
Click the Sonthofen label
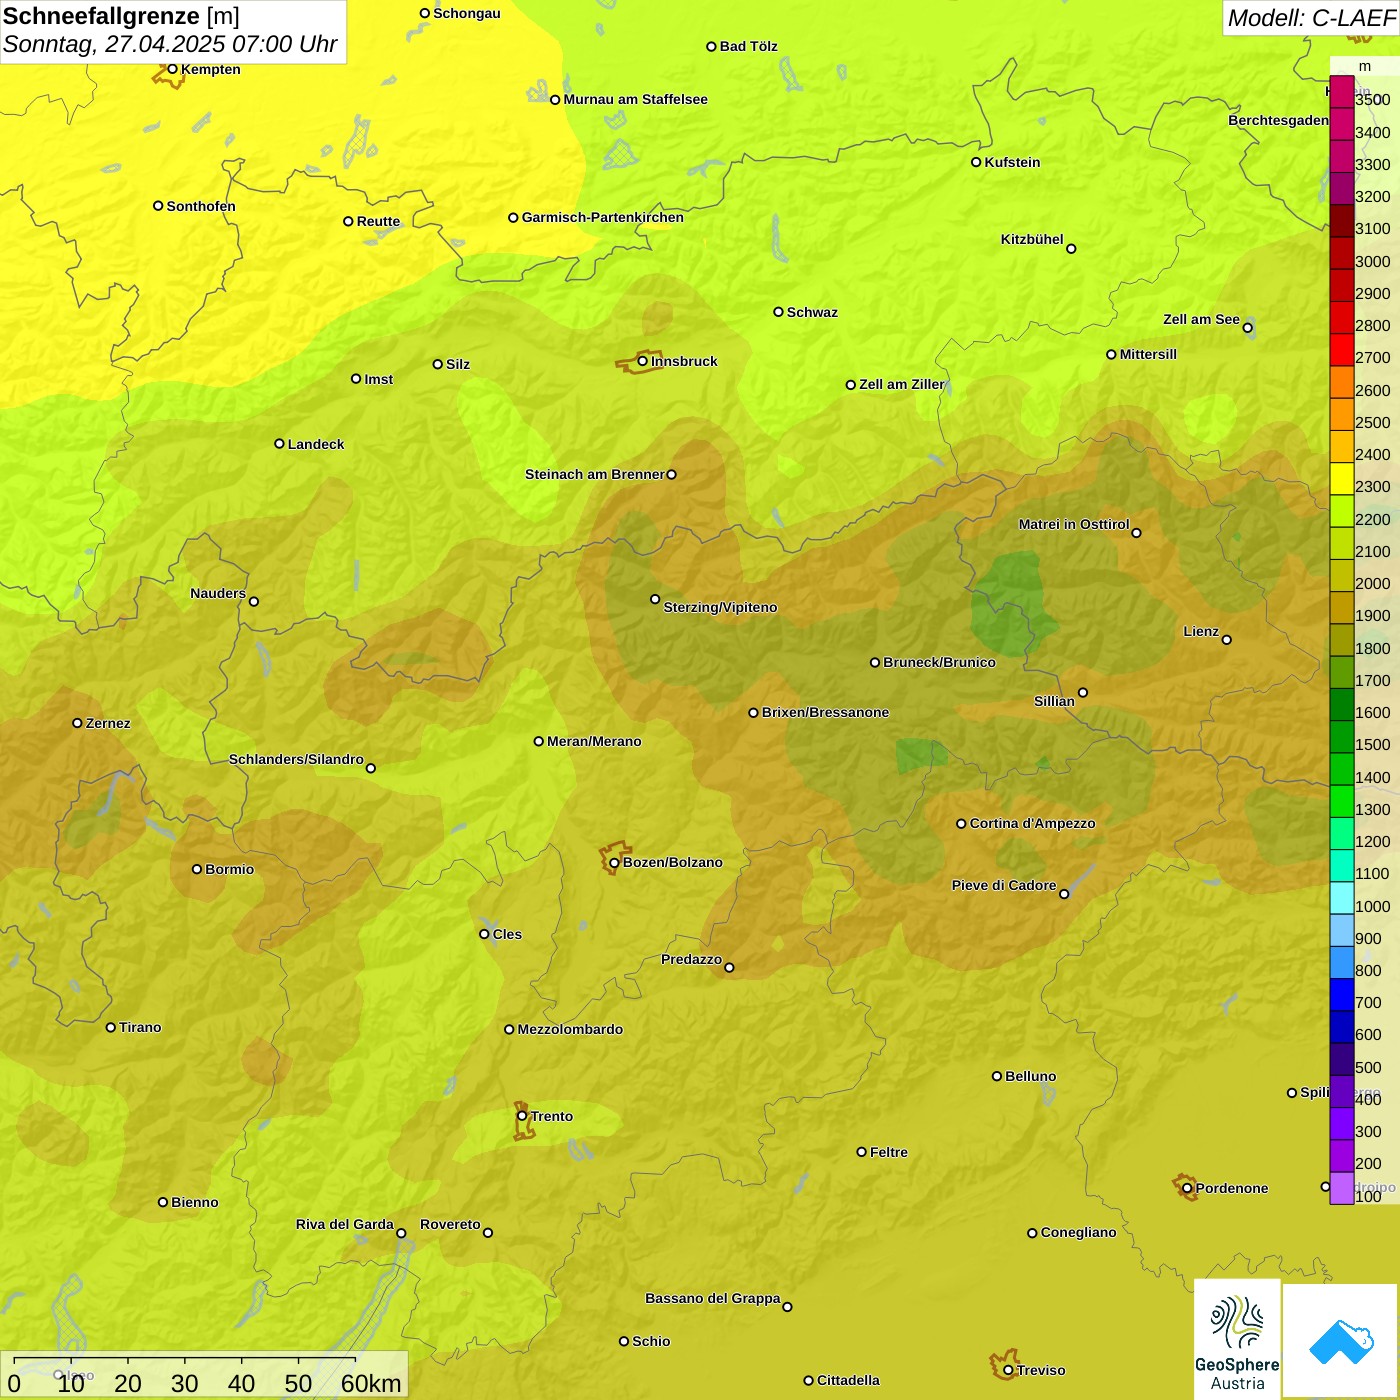201,206
